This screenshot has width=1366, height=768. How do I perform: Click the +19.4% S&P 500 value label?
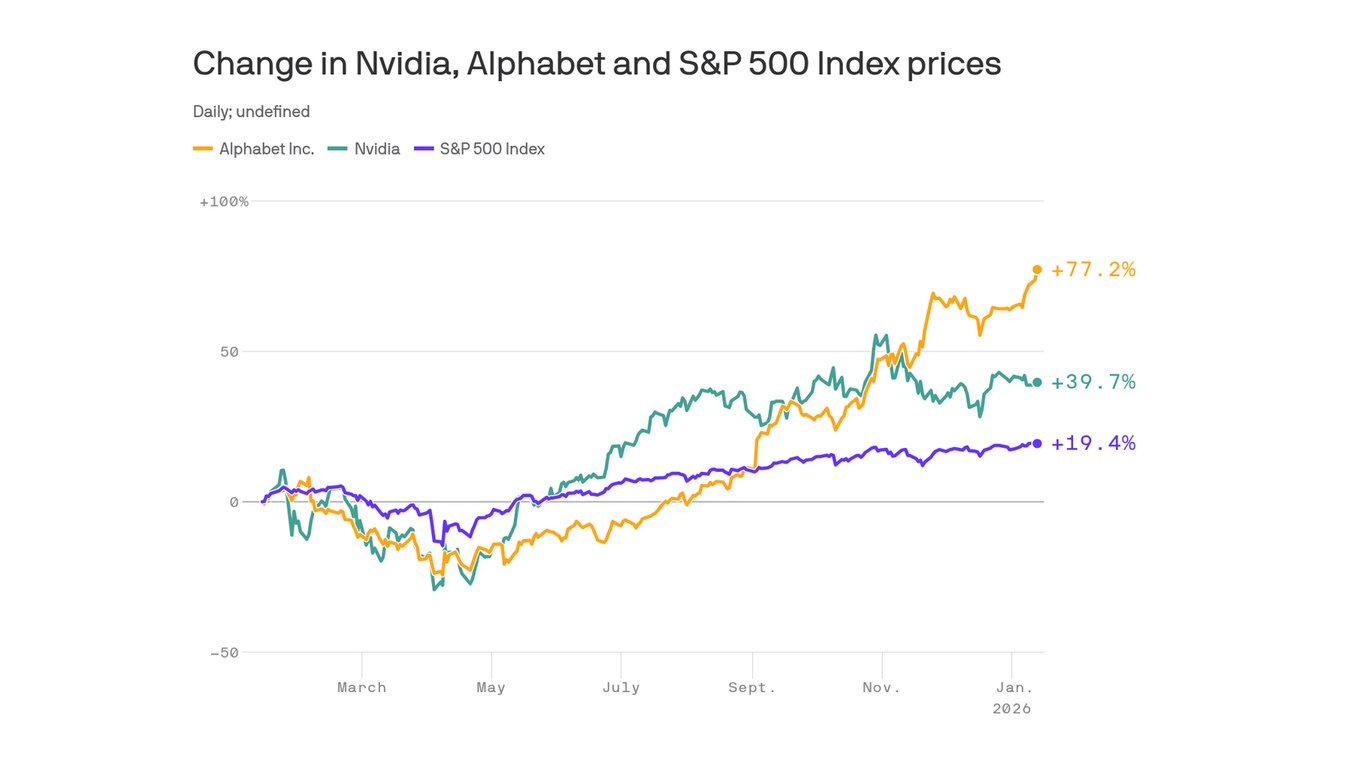(x=1093, y=443)
